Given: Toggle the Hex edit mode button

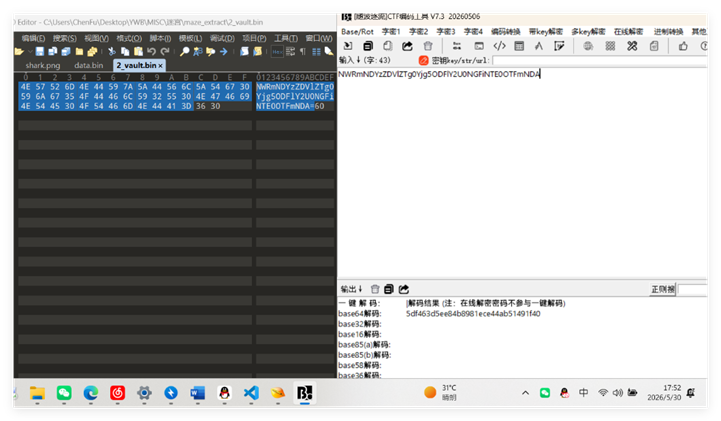Looking at the screenshot, I should [277, 51].
